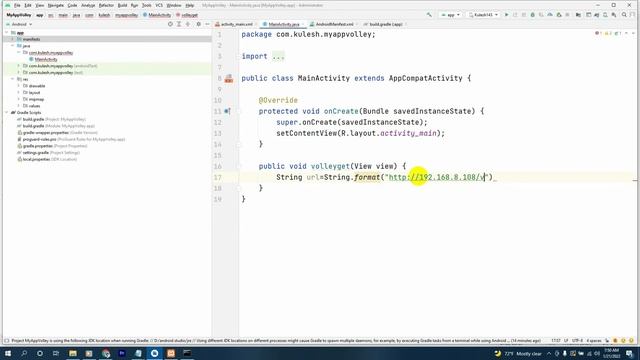The height and width of the screenshot is (360, 640).
Task: Open the app run configuration dropdown
Action: pyautogui.click(x=450, y=15)
